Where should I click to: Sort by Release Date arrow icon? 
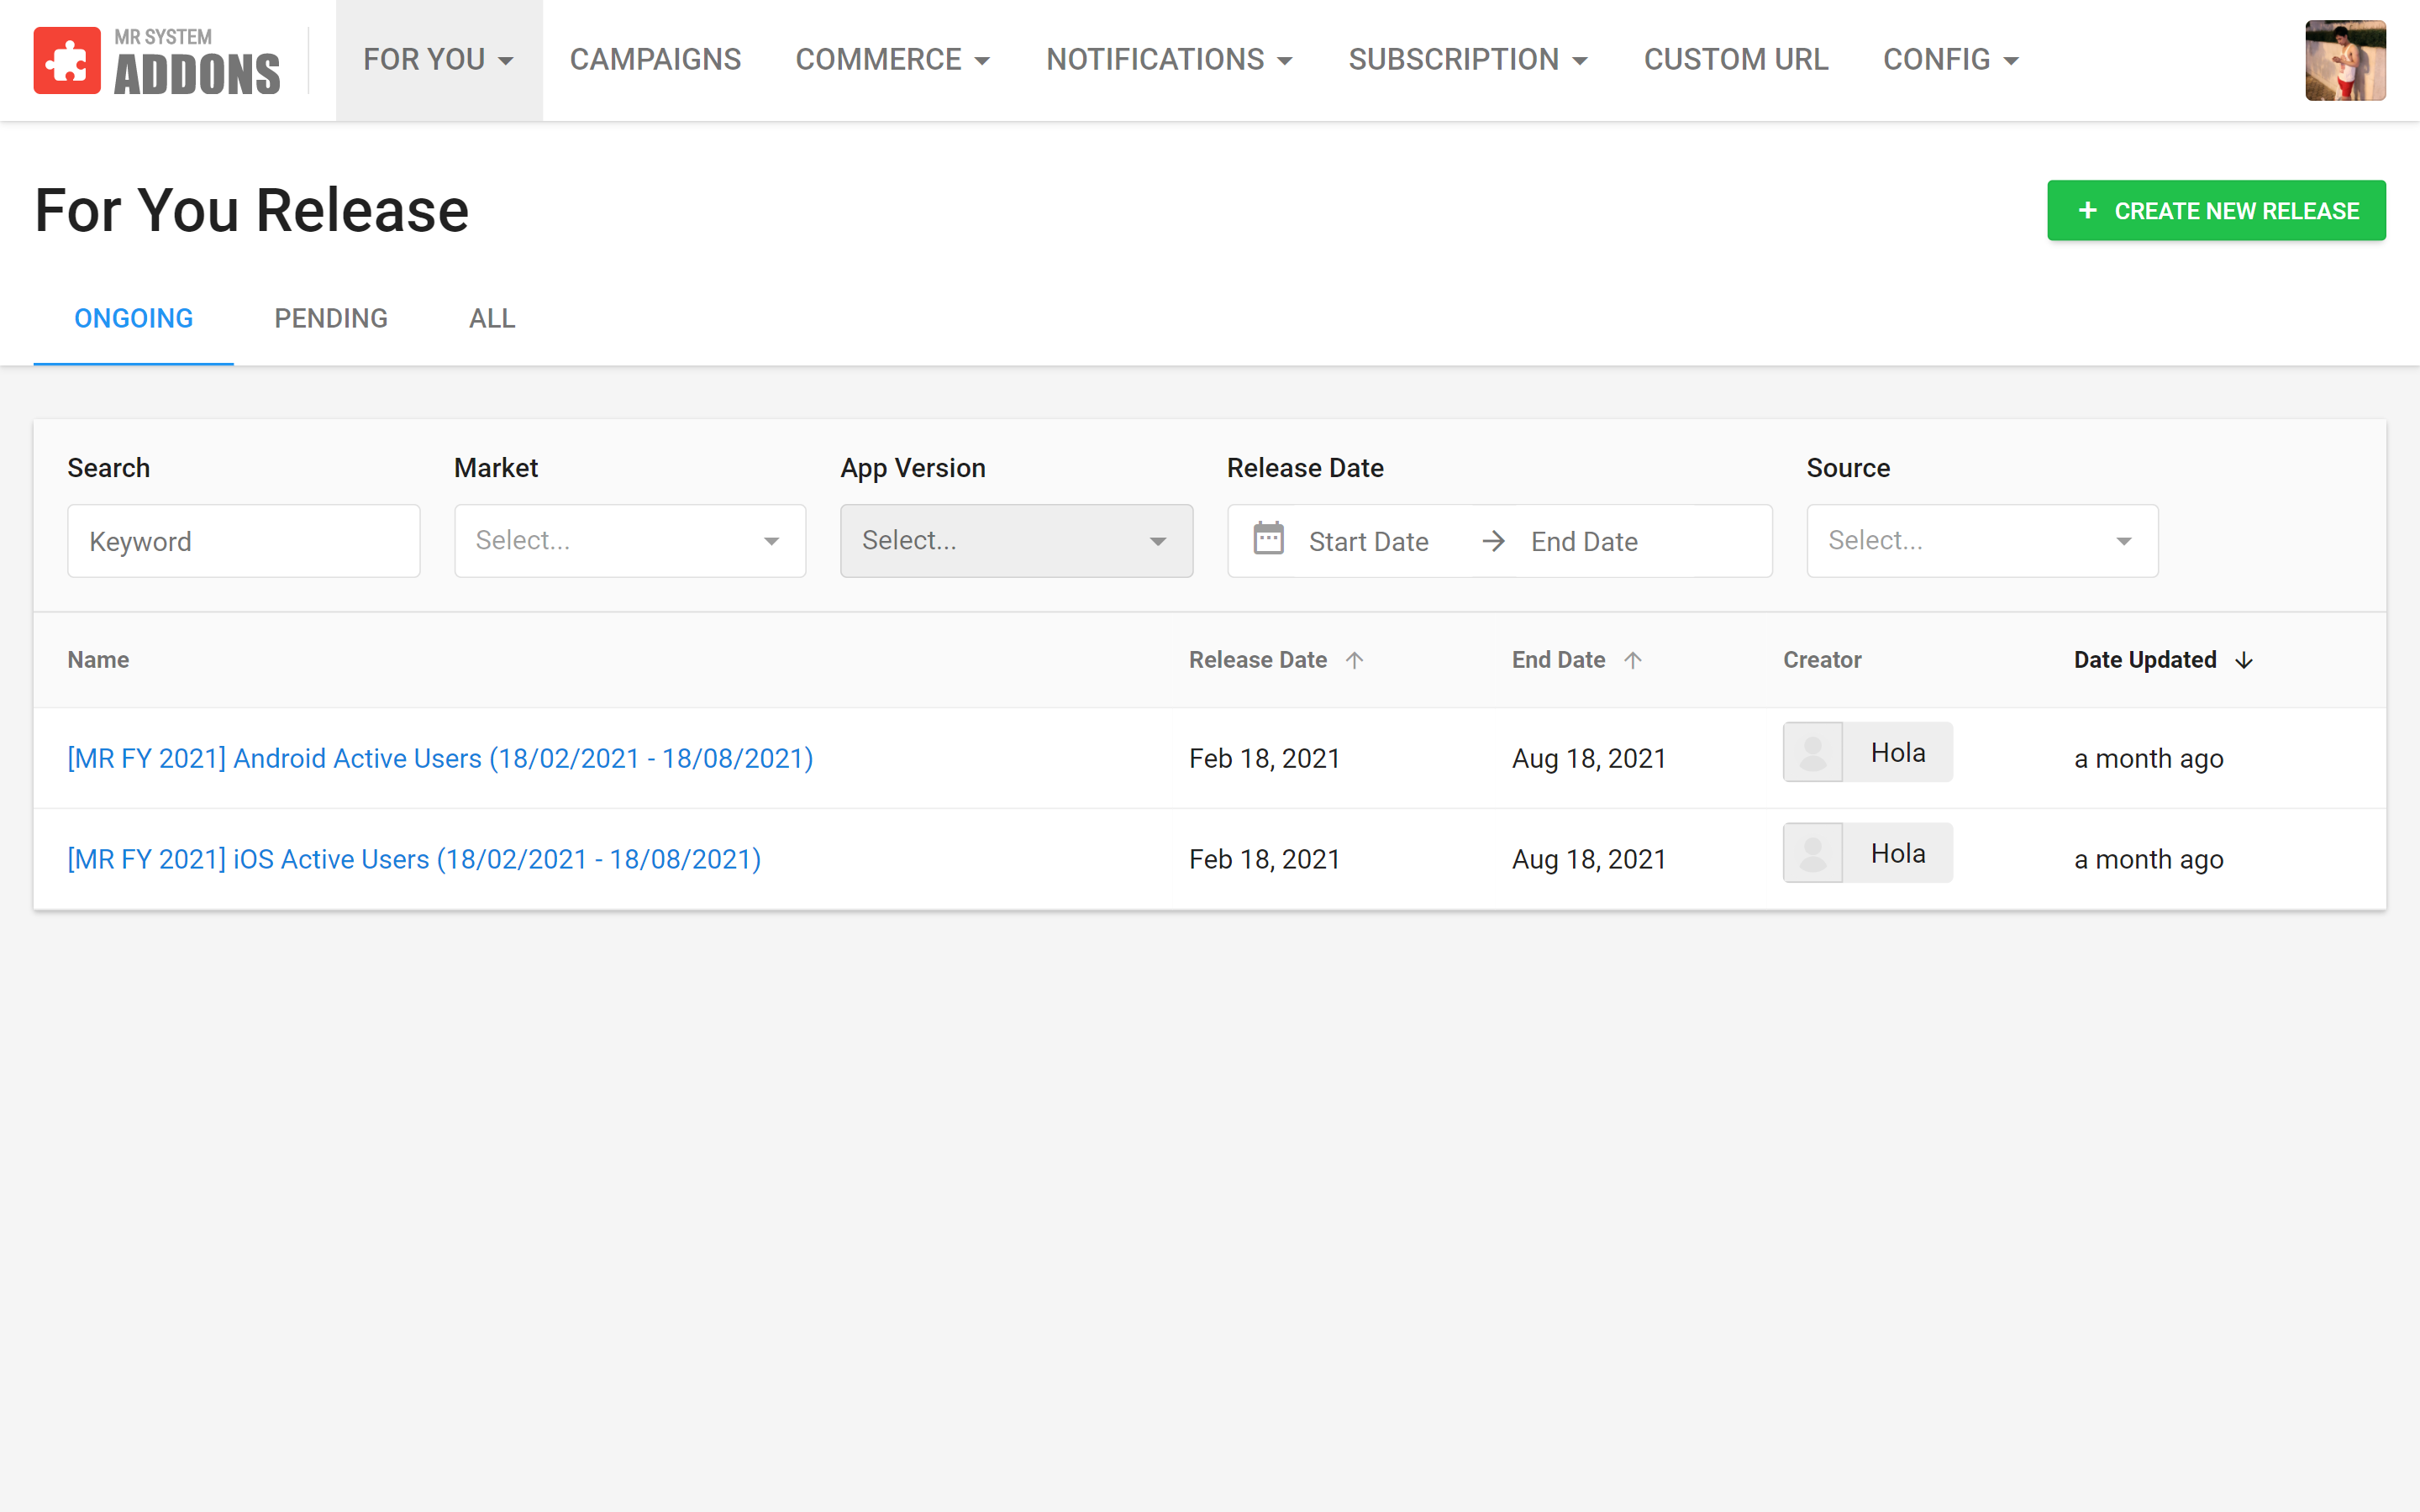coord(1354,660)
